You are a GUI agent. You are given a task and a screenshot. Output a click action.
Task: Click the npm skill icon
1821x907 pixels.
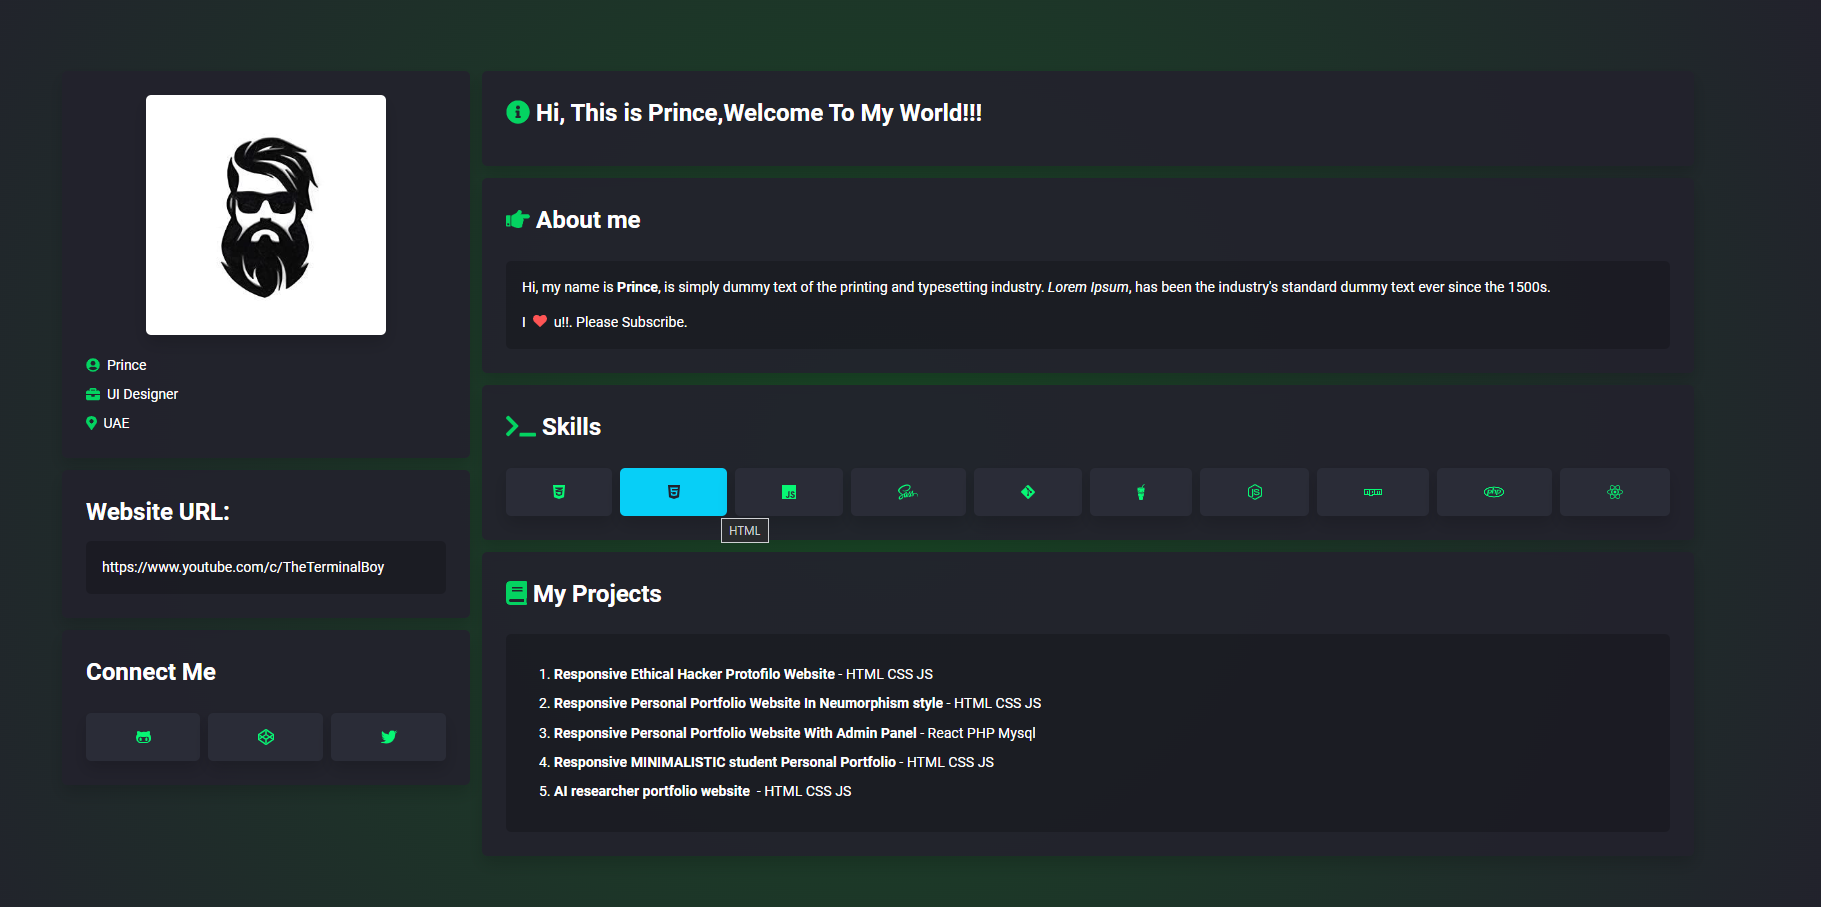(1373, 492)
